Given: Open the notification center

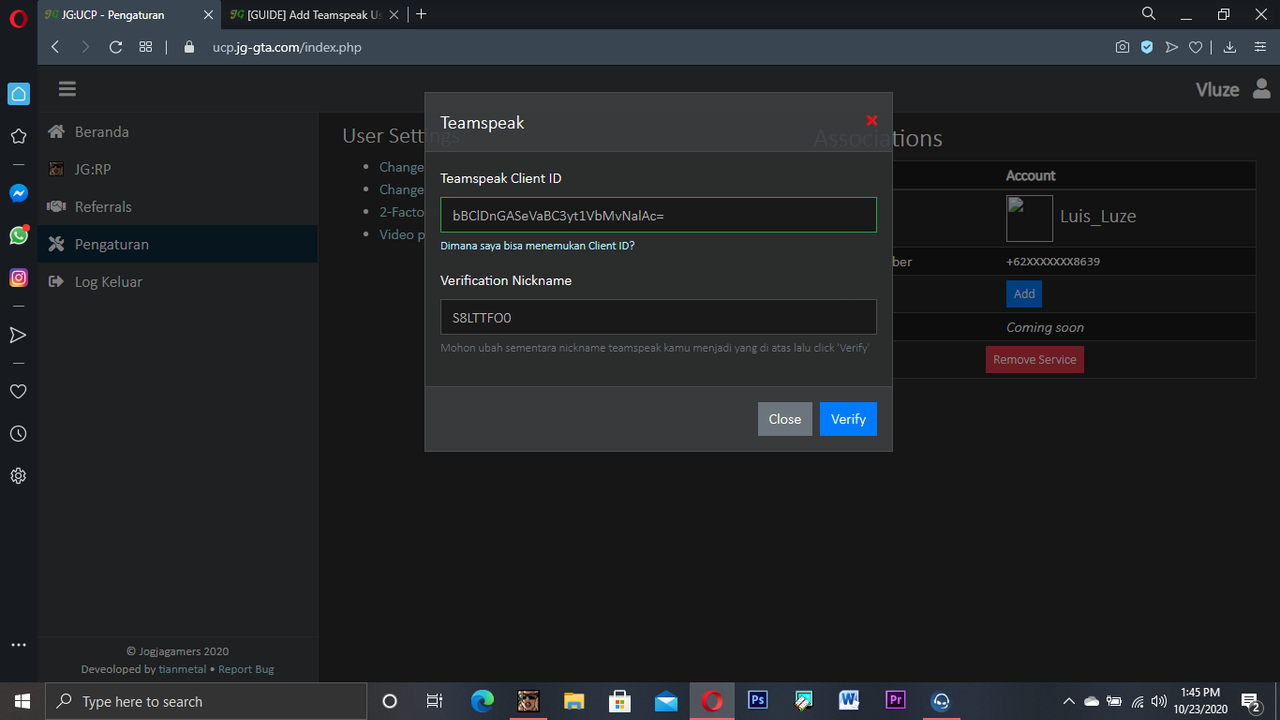Looking at the screenshot, I should [x=1250, y=701].
